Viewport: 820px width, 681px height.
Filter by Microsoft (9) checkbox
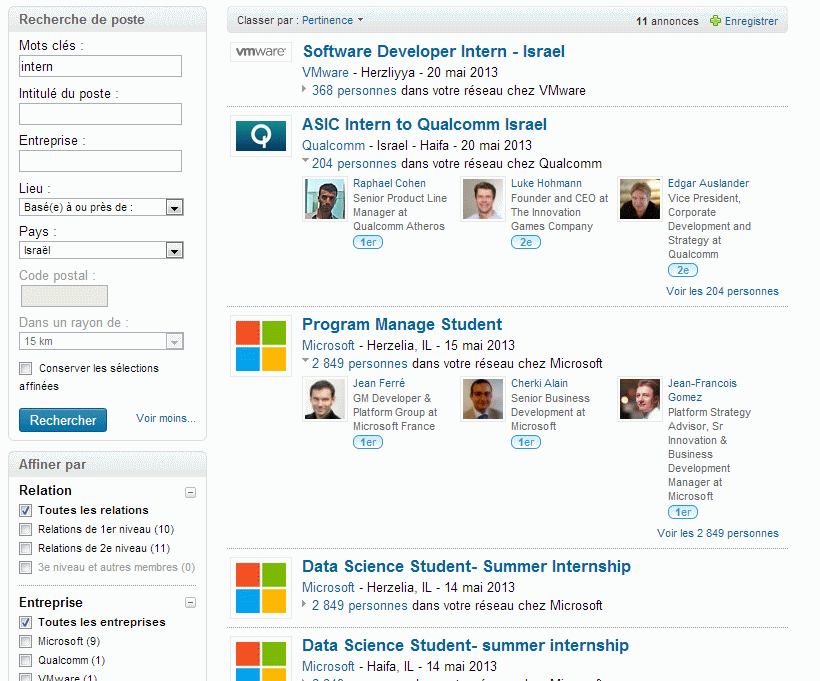[x=26, y=642]
